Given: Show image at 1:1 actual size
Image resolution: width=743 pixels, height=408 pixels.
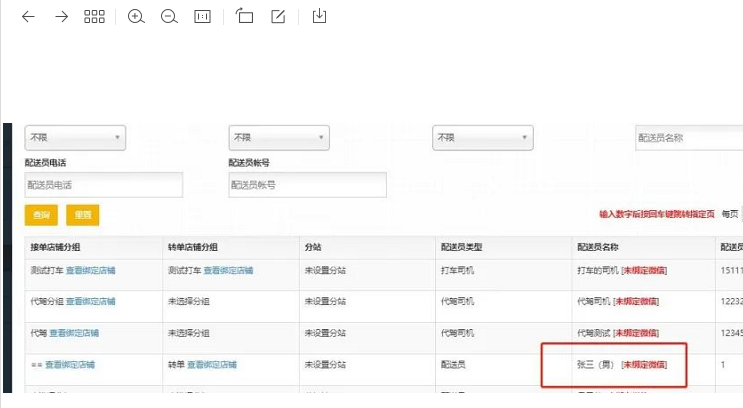Looking at the screenshot, I should (202, 17).
